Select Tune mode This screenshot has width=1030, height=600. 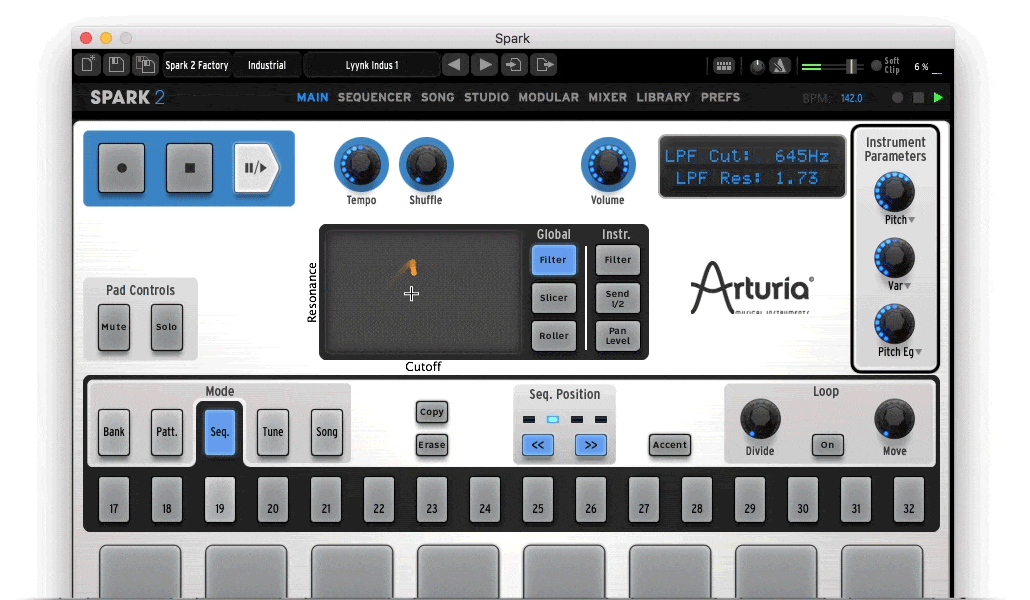click(x=273, y=432)
